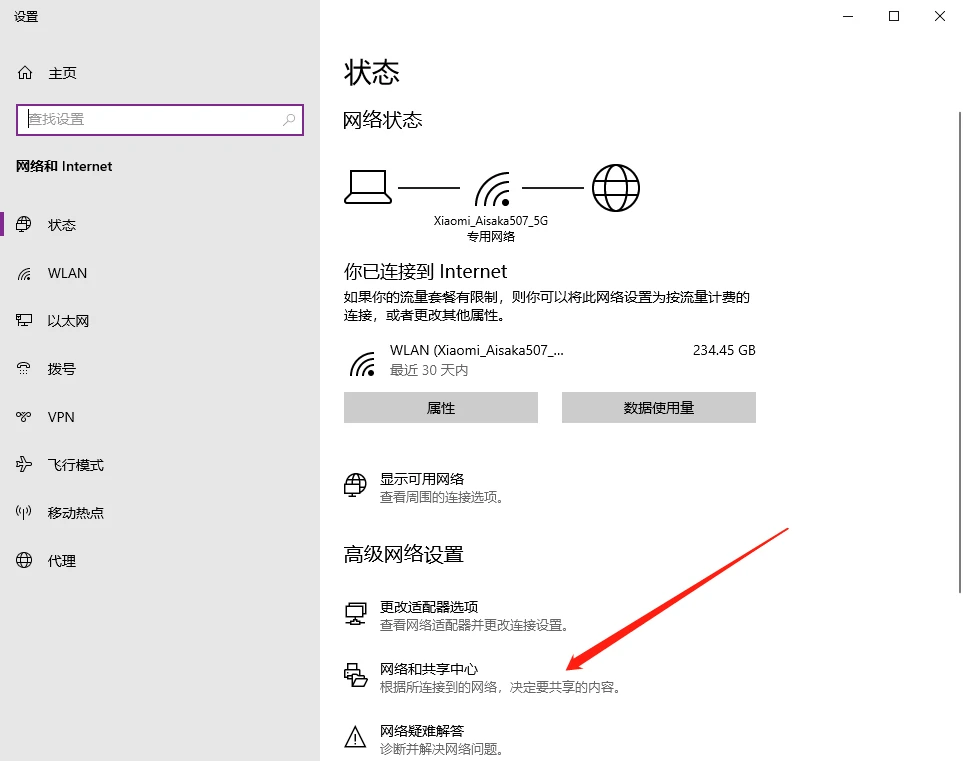Launch the Network troubleshooter (网络疑难解答) link
Image resolution: width=963 pixels, height=761 pixels.
[422, 731]
